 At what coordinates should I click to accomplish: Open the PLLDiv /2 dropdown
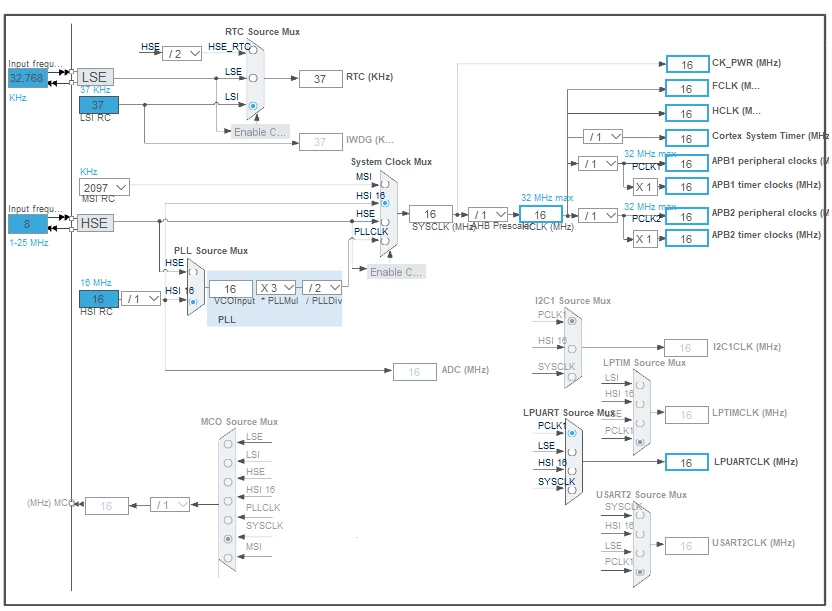click(x=322, y=287)
